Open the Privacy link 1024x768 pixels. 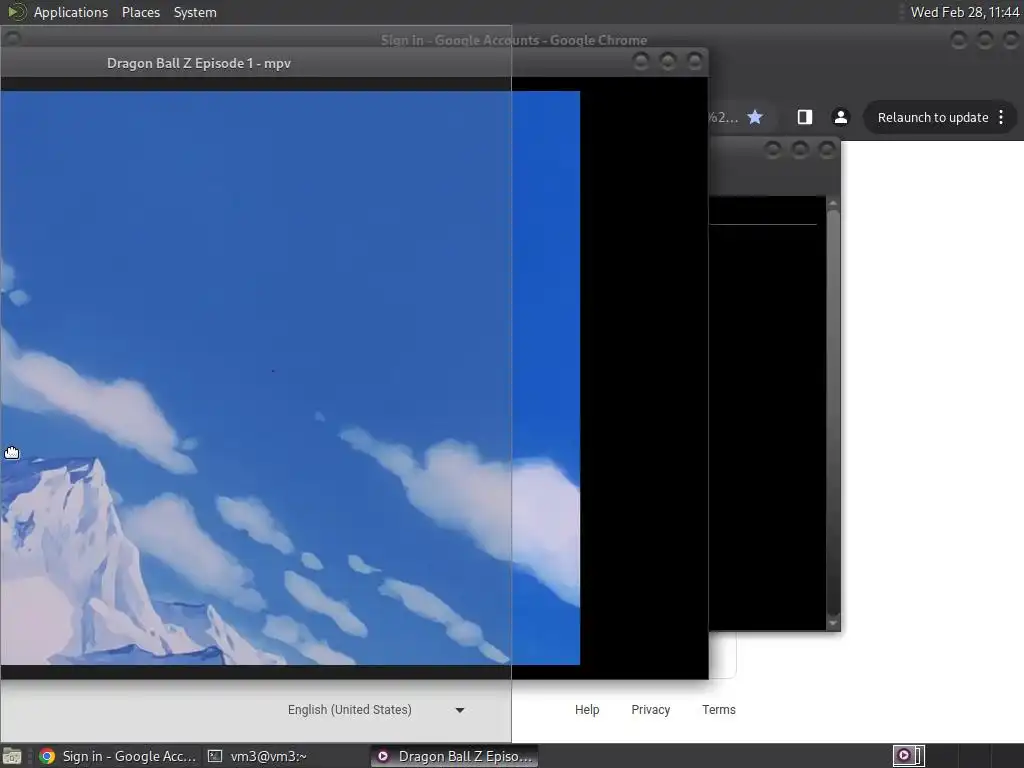(x=650, y=710)
